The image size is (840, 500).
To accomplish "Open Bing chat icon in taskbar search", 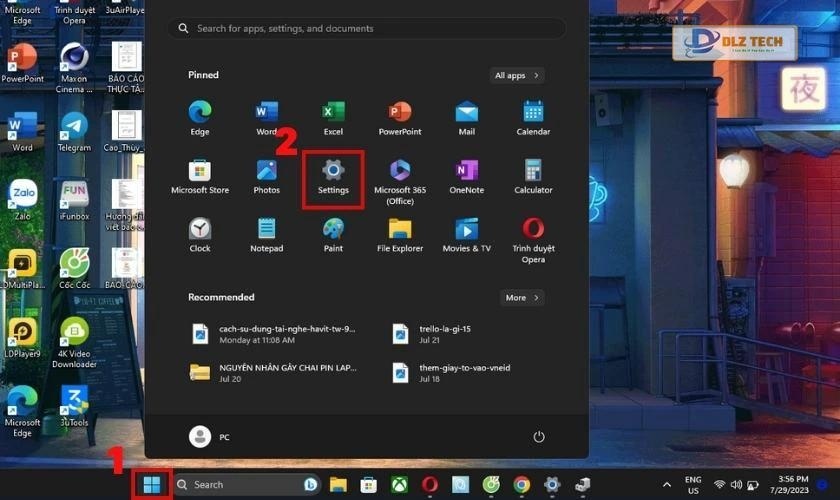I will [310, 485].
